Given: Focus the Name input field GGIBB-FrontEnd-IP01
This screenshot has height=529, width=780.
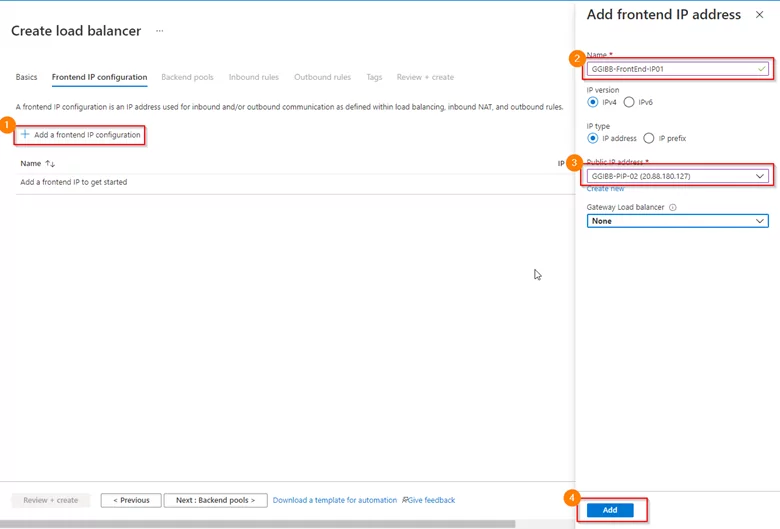Looking at the screenshot, I should 677,69.
